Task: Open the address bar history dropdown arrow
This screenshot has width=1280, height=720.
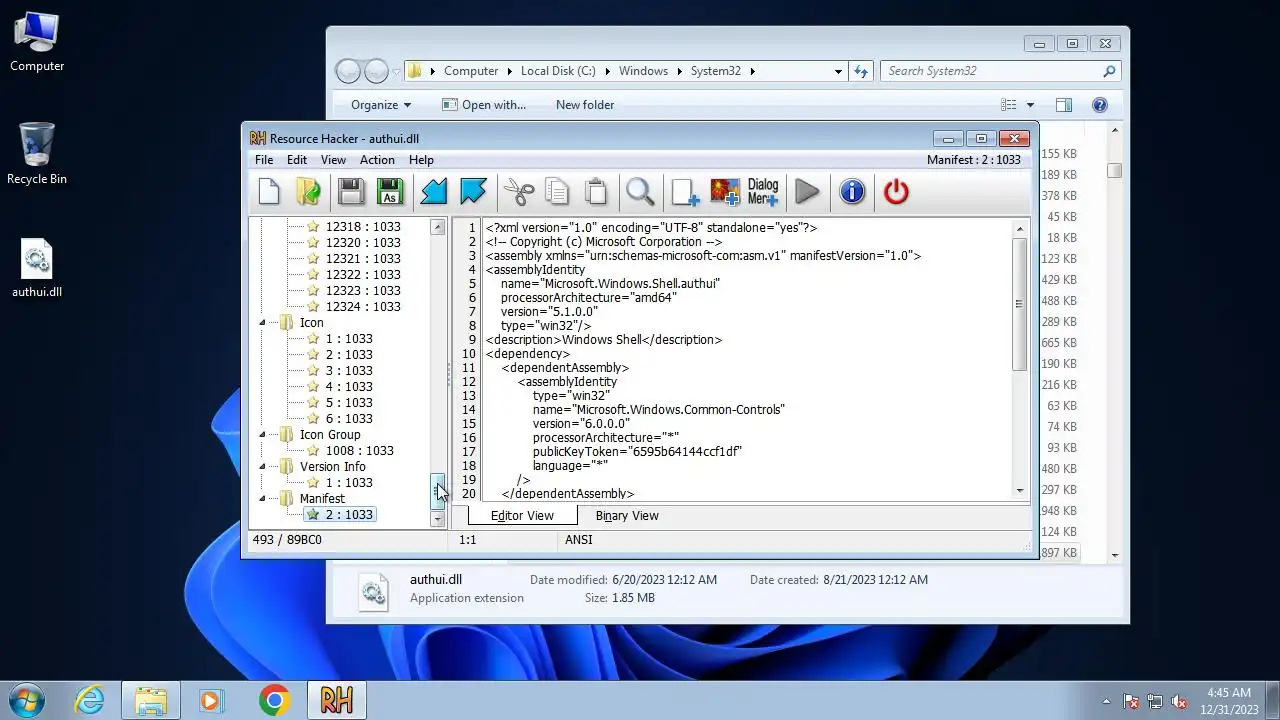Action: pos(838,71)
